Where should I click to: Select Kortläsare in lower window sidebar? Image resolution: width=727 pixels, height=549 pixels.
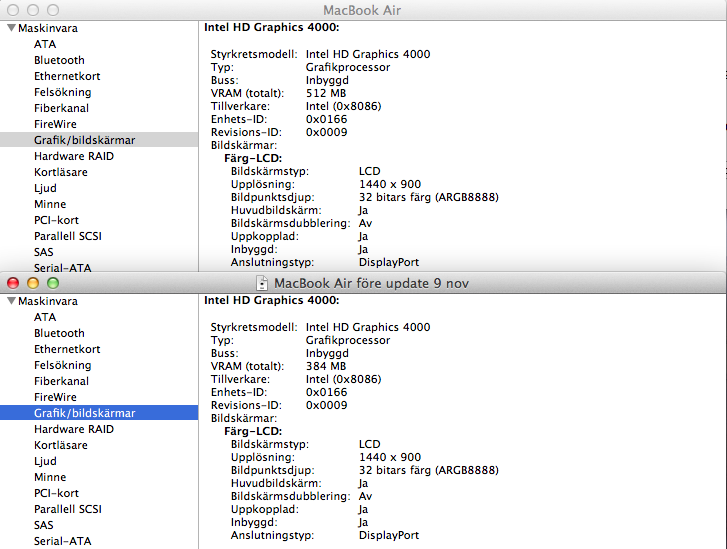61,445
